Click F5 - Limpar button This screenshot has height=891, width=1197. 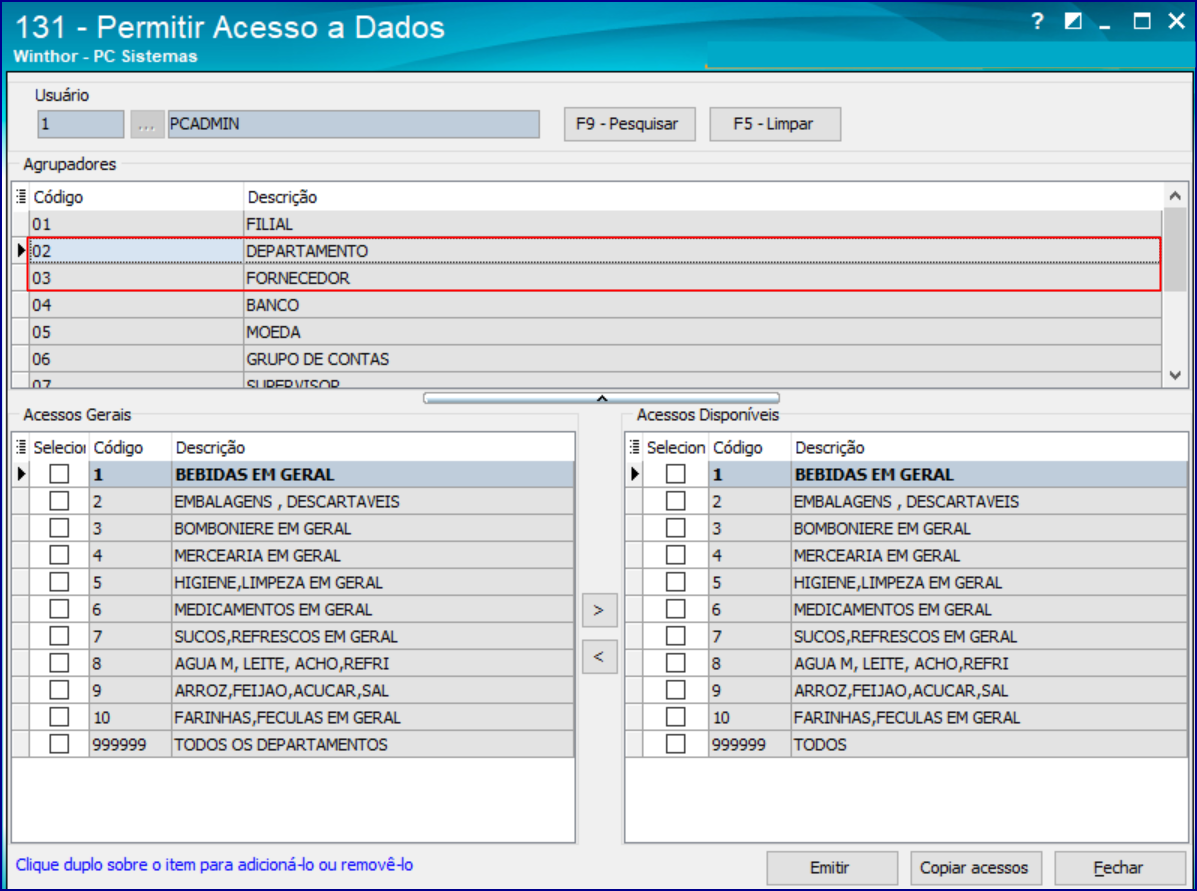775,124
